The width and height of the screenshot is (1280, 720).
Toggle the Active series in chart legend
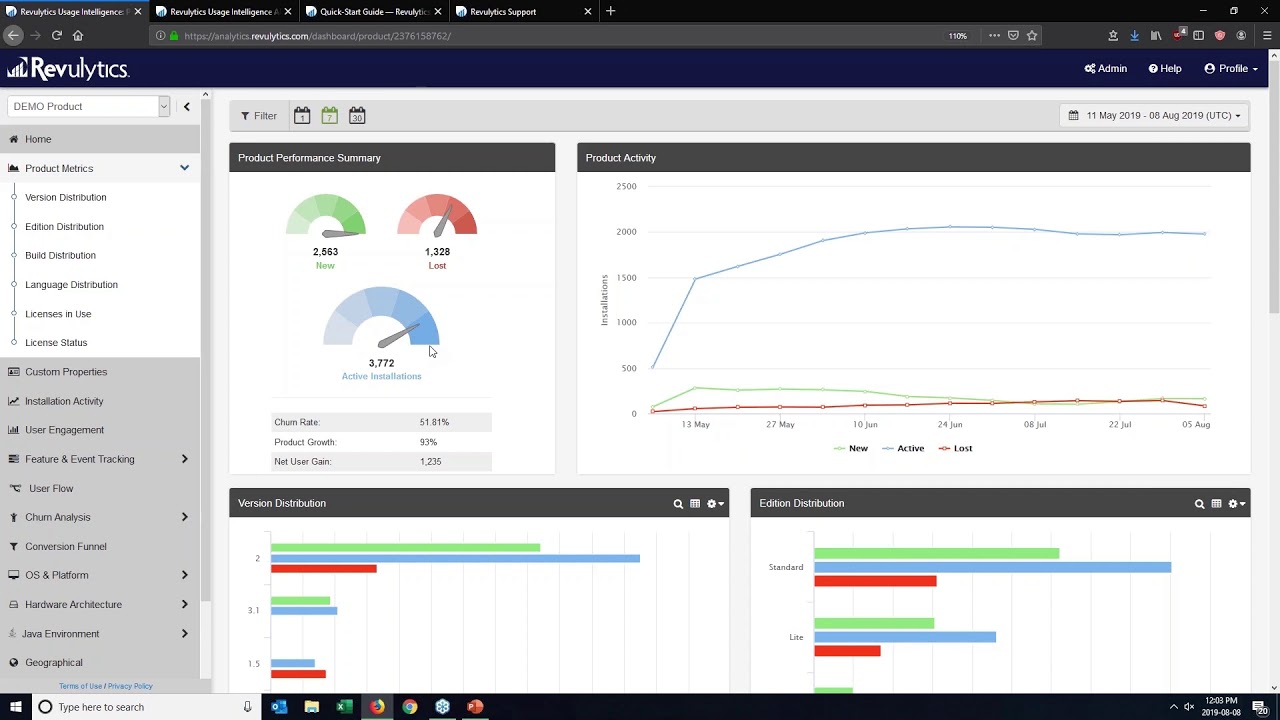903,448
